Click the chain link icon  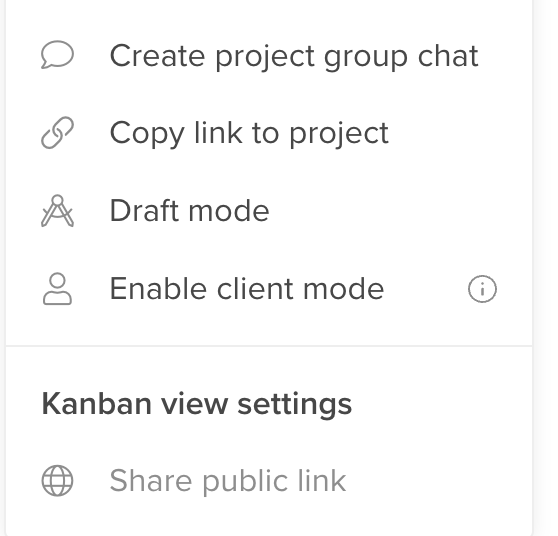(57, 132)
